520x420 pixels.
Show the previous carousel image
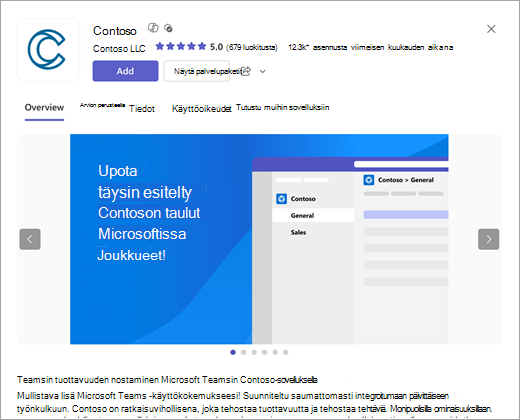pyautogui.click(x=30, y=239)
